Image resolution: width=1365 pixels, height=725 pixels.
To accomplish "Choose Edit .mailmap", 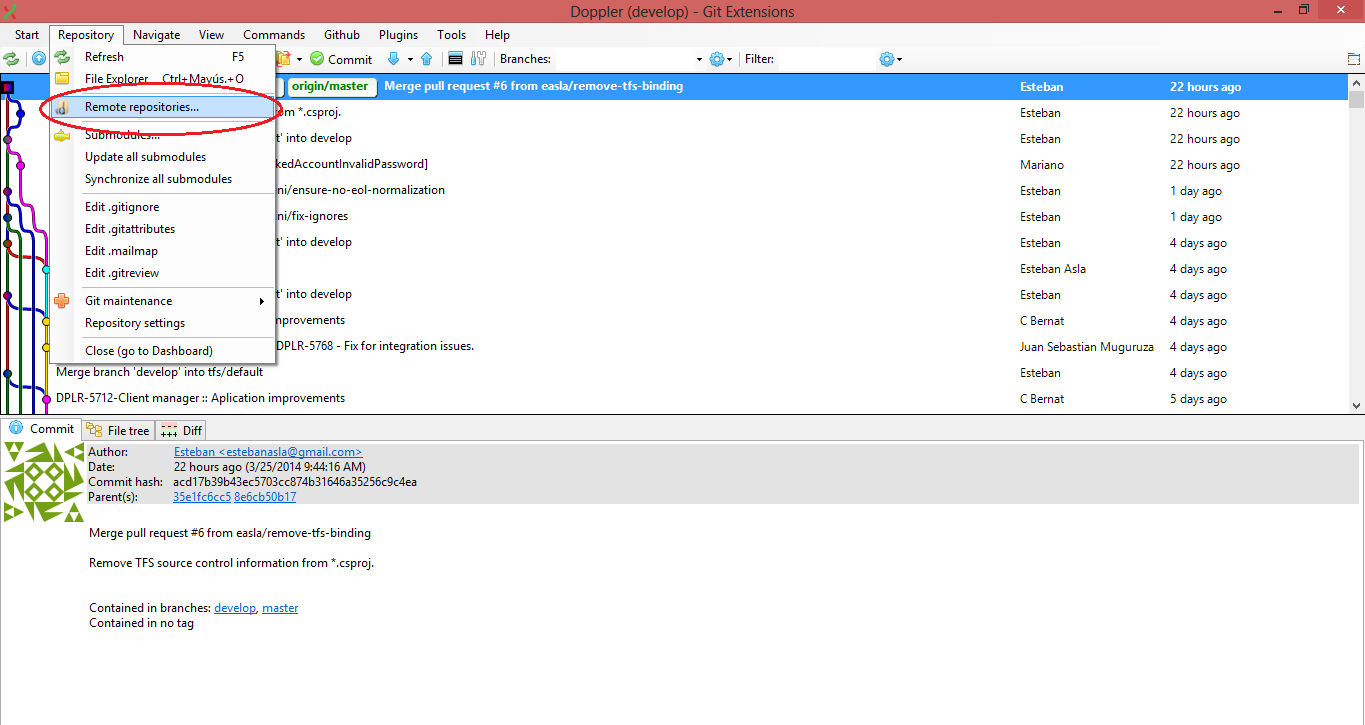I will [x=162, y=251].
